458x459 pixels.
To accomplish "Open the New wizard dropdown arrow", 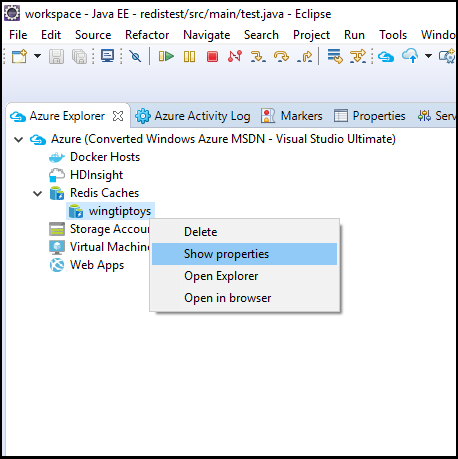I will [x=38, y=56].
